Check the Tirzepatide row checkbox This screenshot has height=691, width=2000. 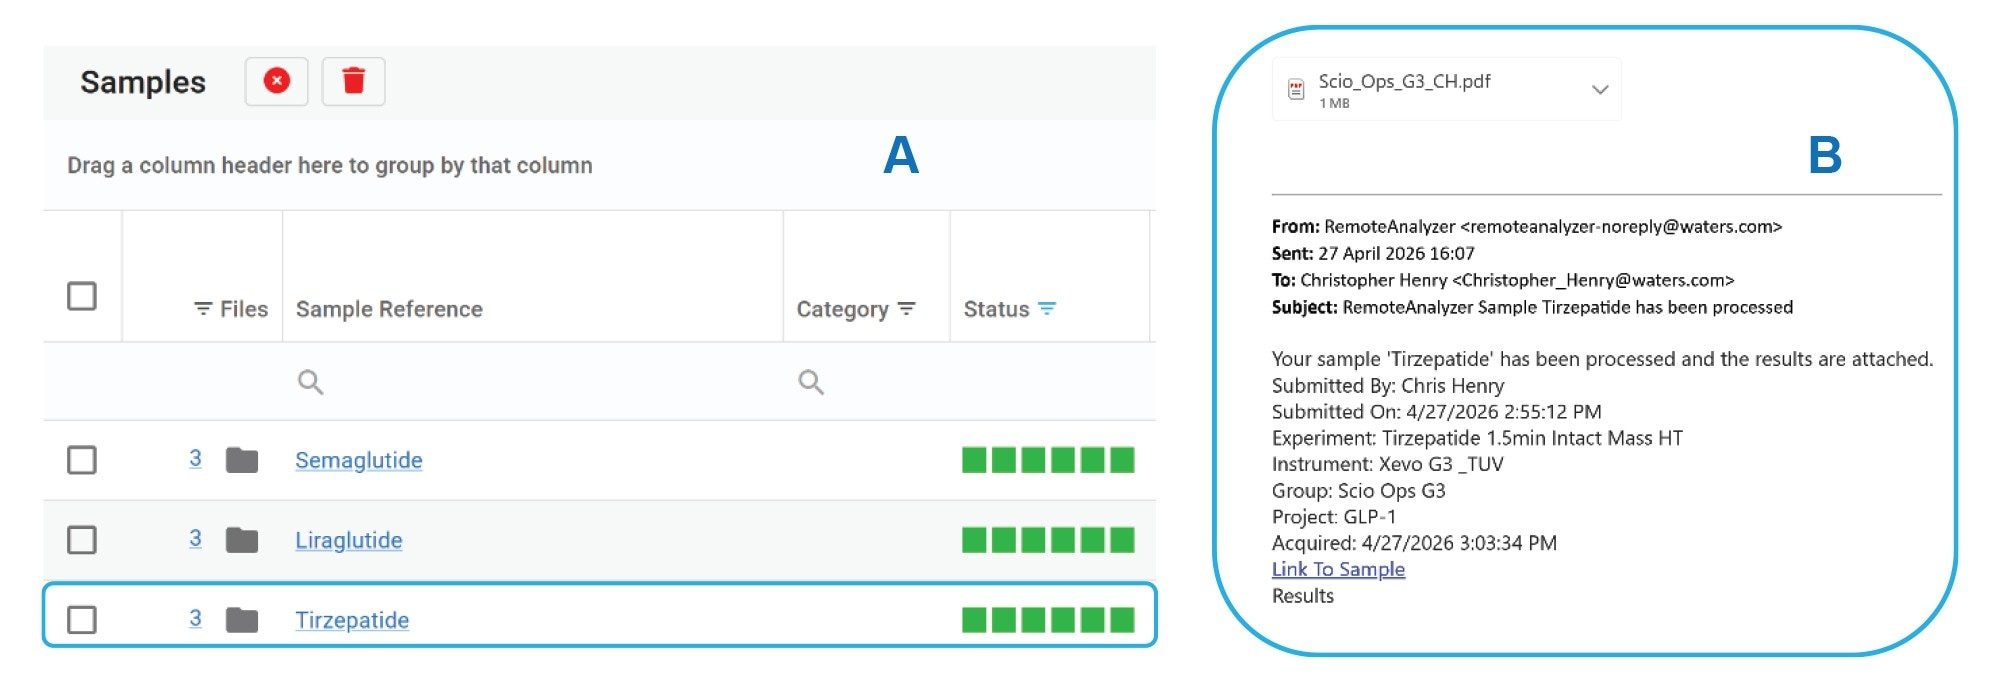[x=82, y=620]
